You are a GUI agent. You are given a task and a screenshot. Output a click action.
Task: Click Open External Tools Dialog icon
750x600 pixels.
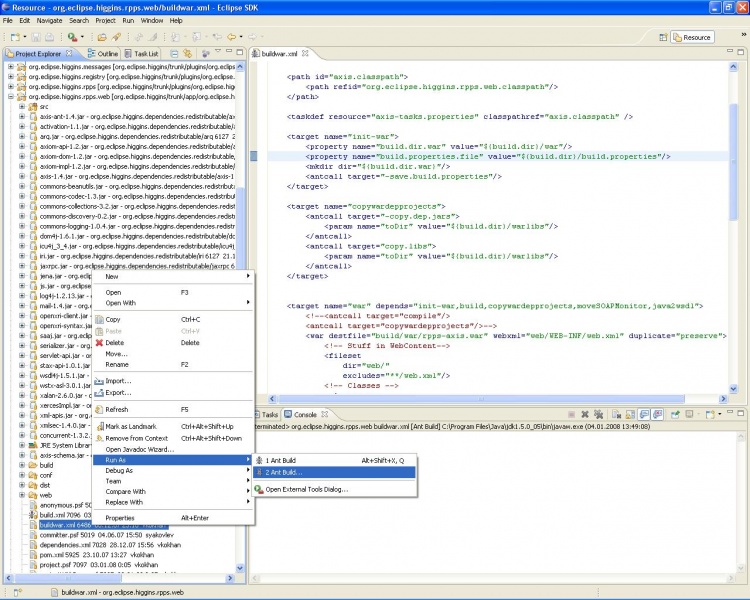[259, 489]
